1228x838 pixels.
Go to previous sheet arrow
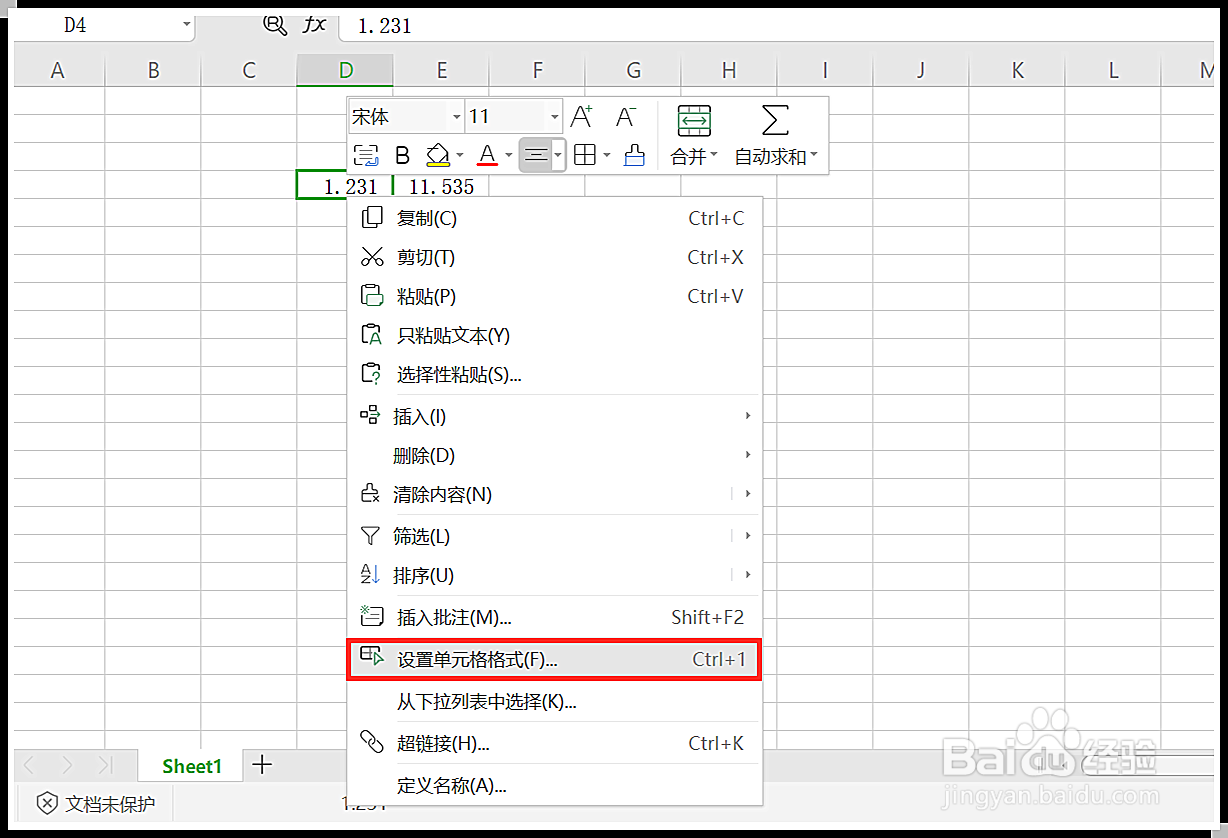(x=29, y=766)
